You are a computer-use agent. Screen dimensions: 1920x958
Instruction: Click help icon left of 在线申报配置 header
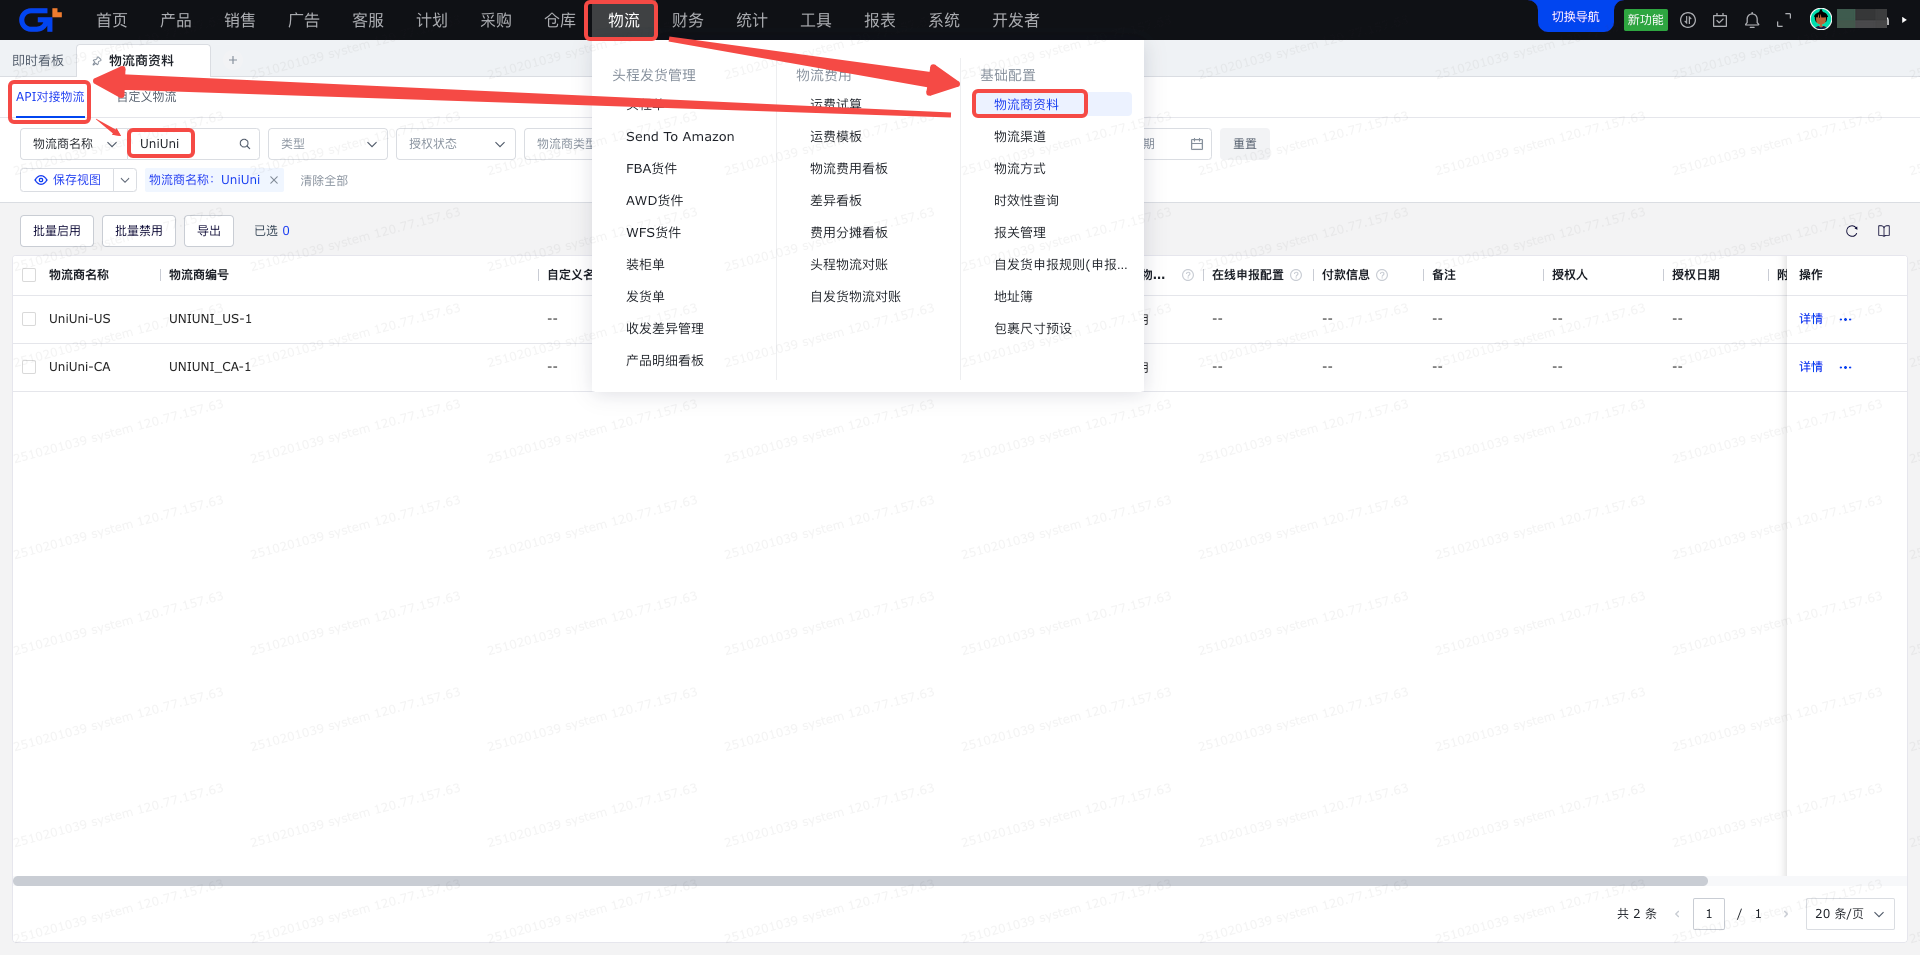[x=1188, y=275]
